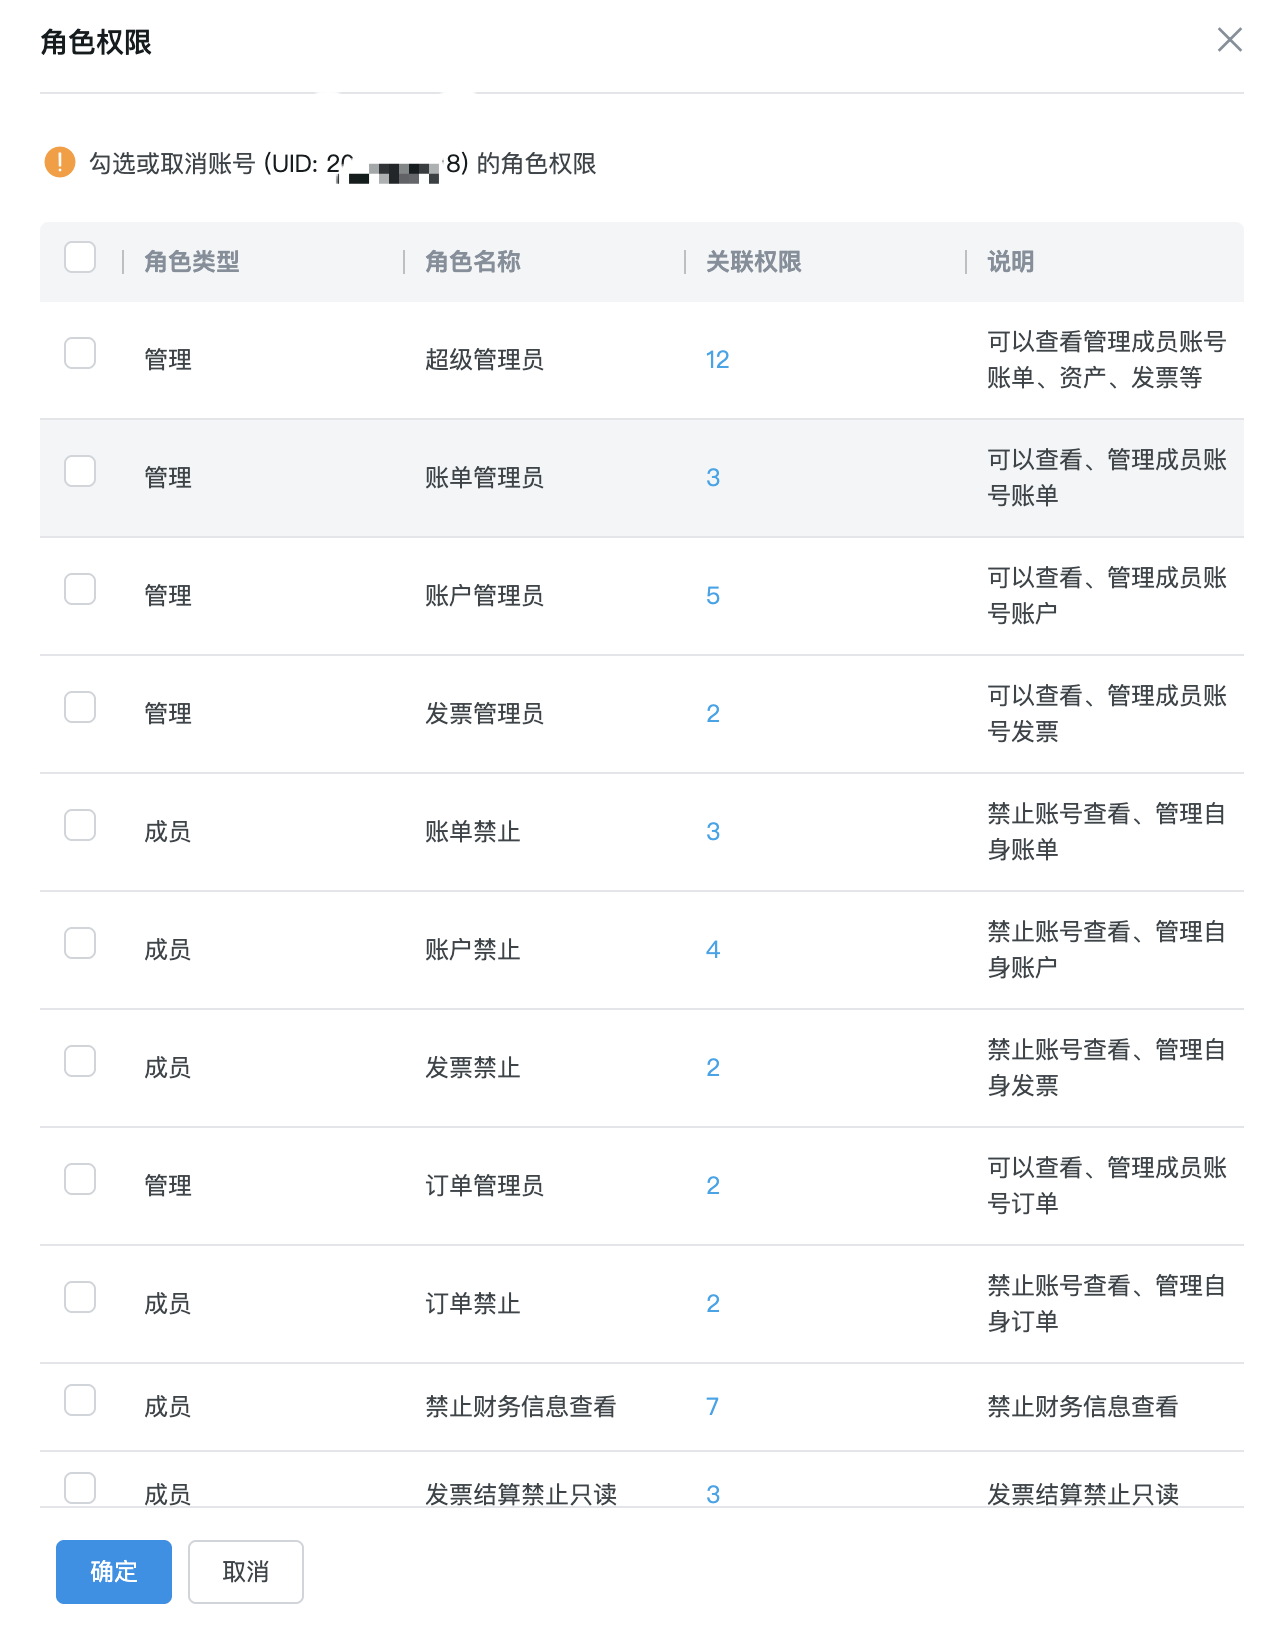Click the 角色类型 column header
Screen dimensions: 1264x1628
(192, 262)
